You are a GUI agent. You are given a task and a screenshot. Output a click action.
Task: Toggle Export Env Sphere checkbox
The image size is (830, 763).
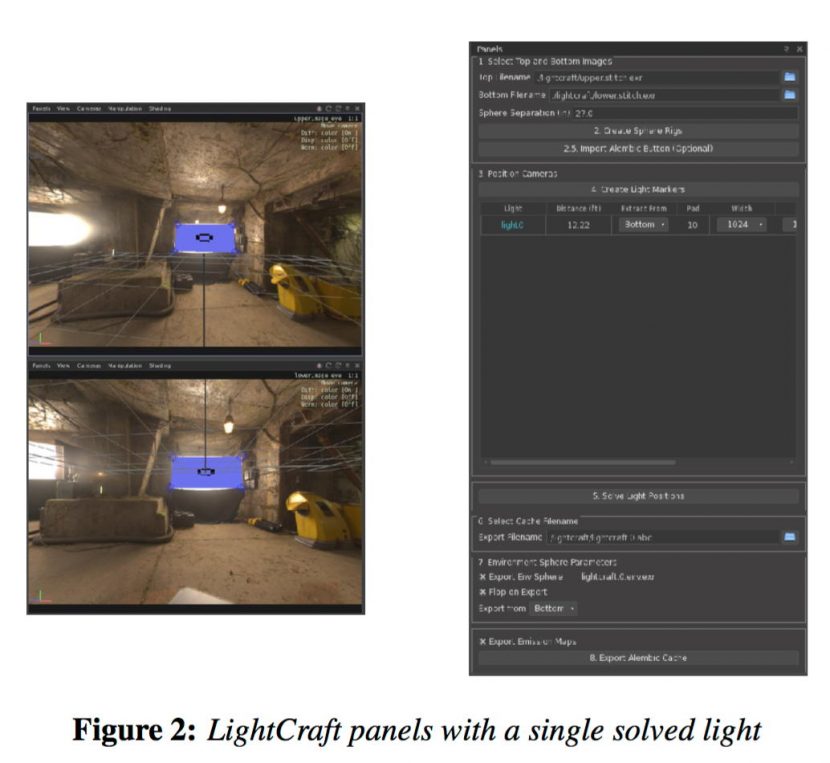(x=482, y=576)
